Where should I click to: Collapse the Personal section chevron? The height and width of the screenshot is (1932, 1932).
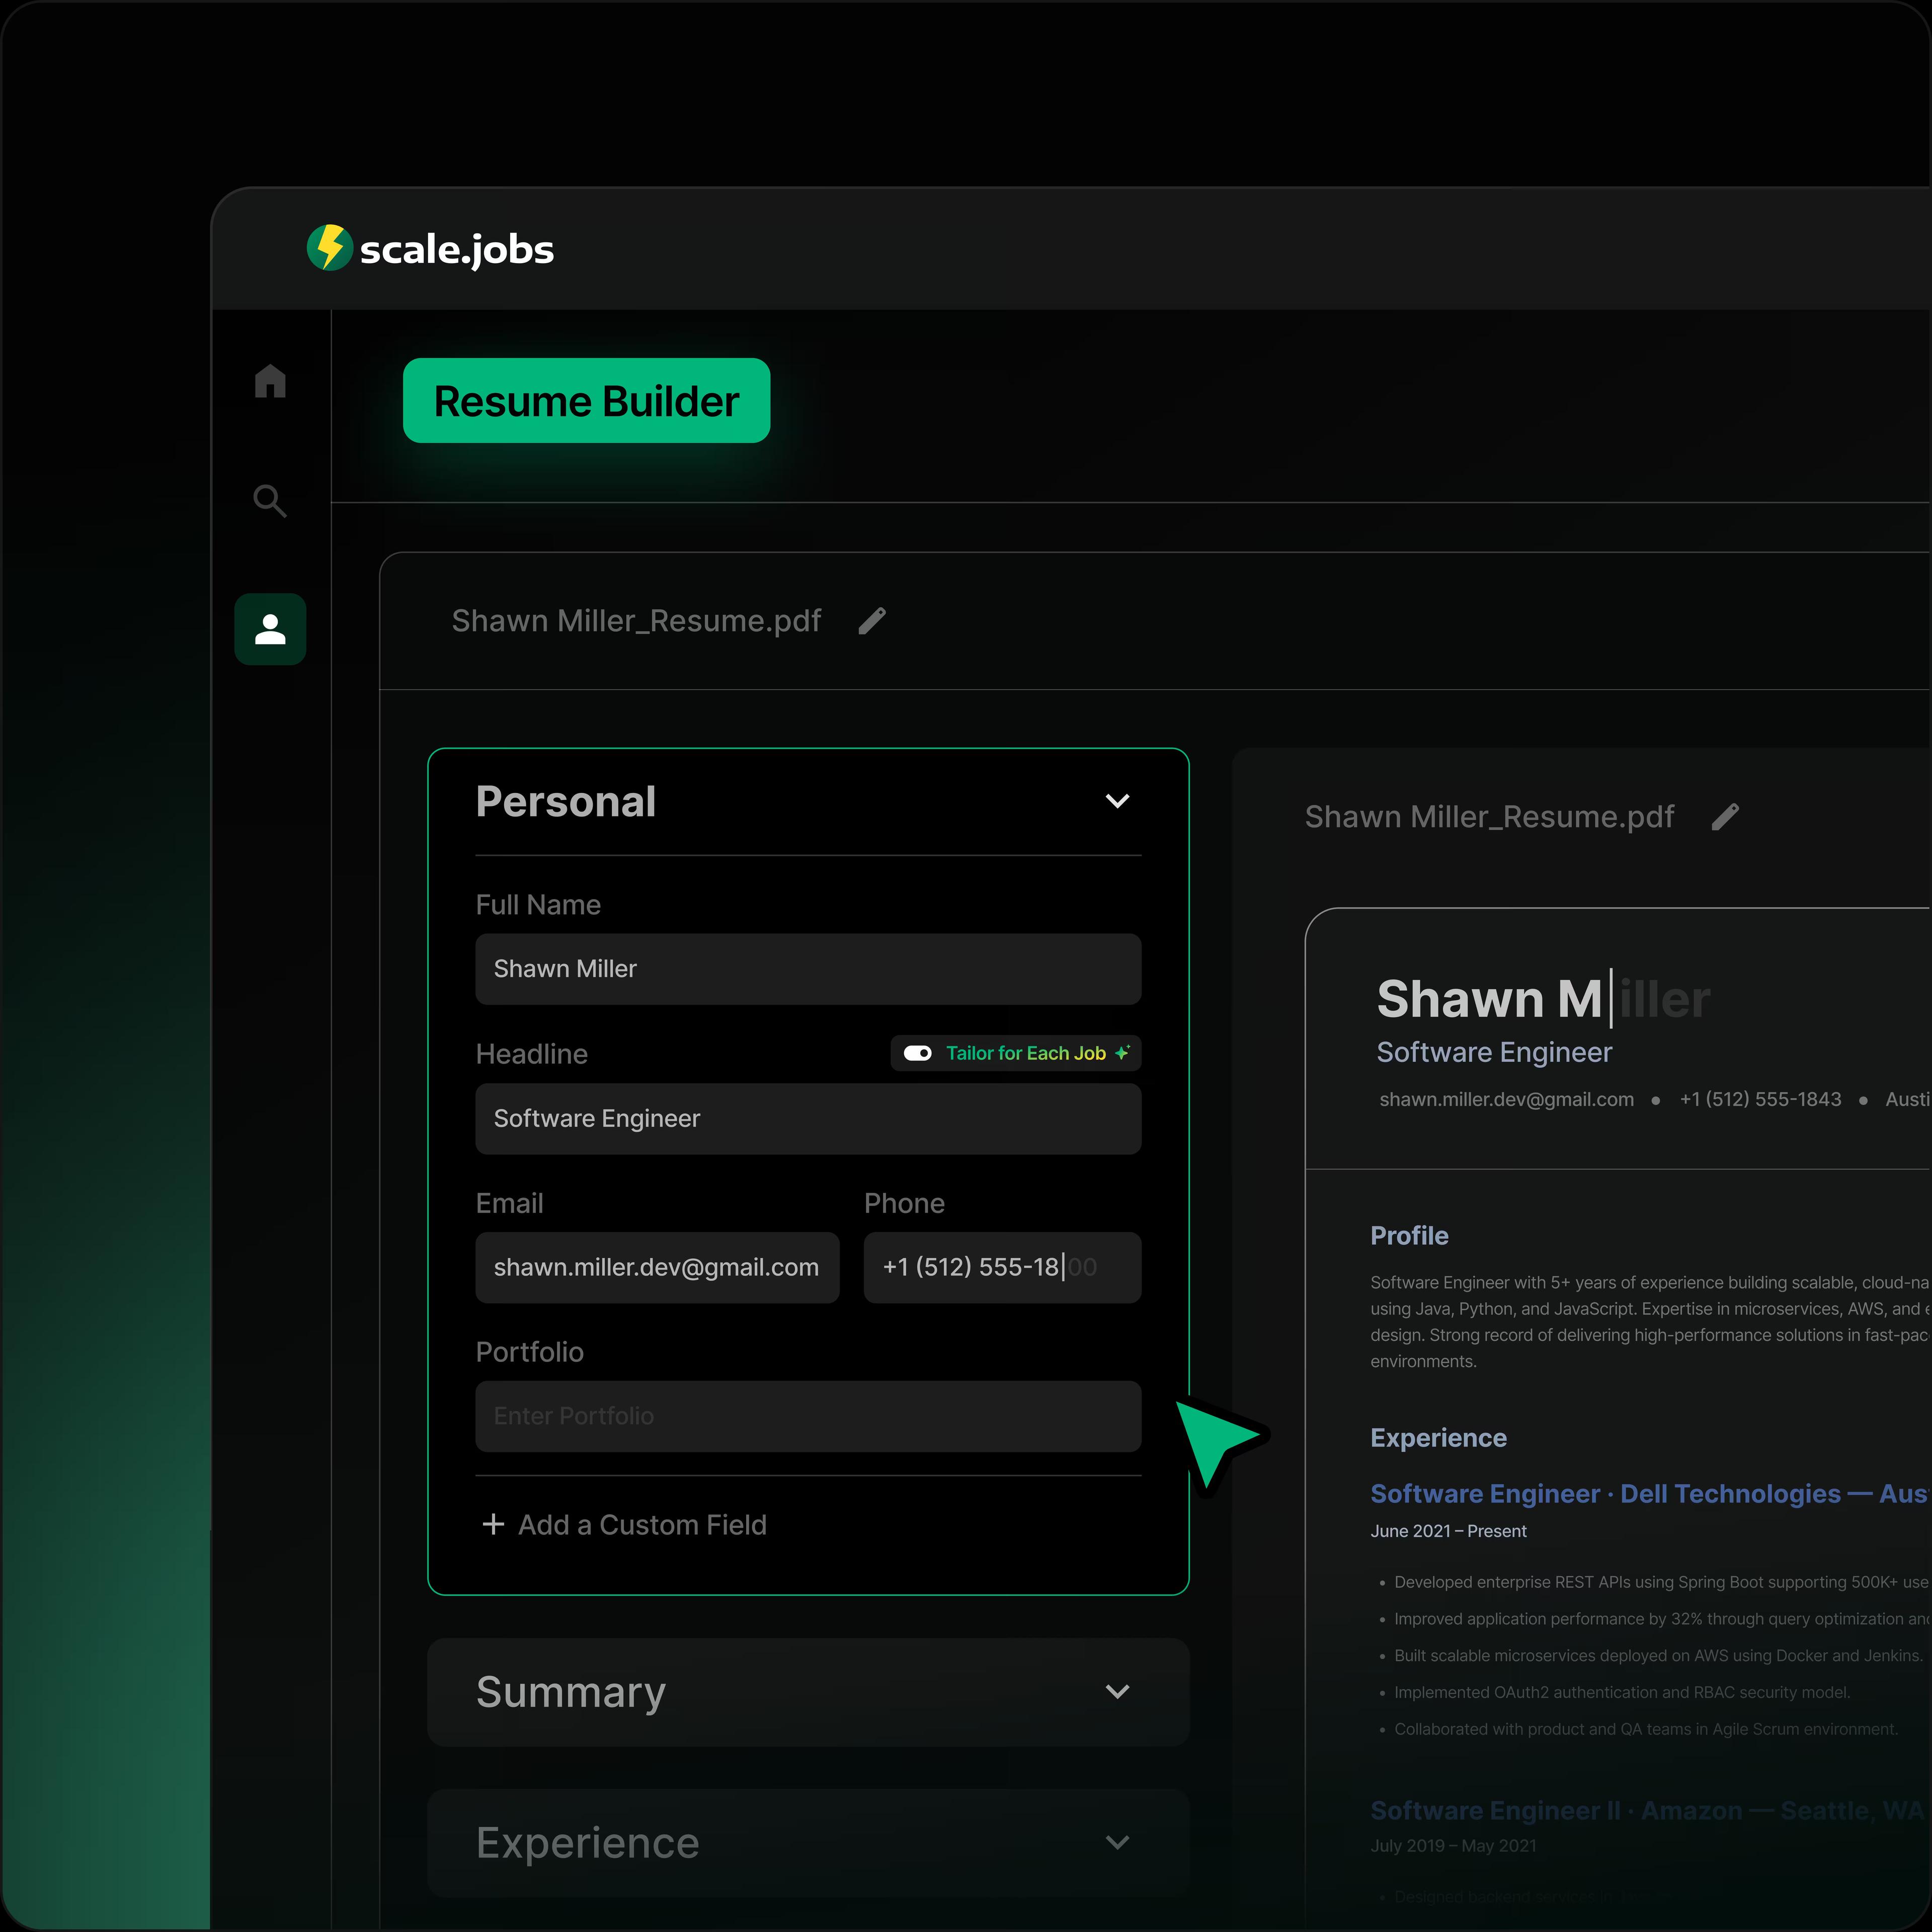(x=1117, y=801)
